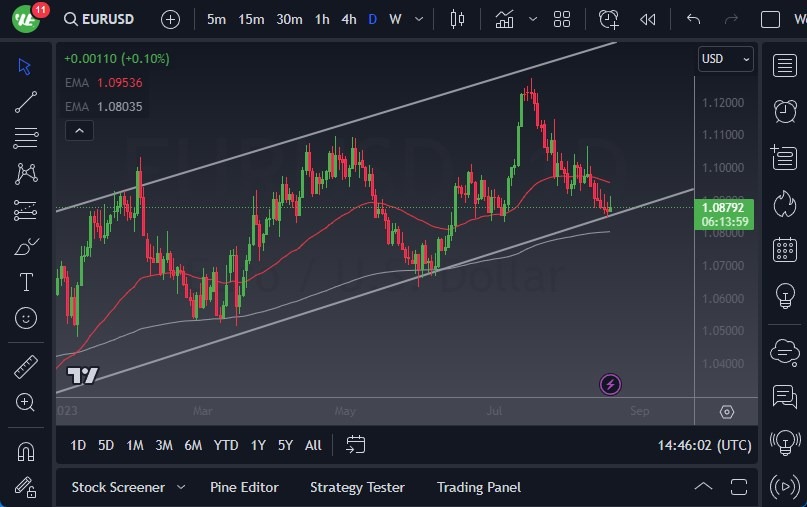Click the EURUSD symbol search field
Viewport: 807px width, 507px height.
tap(100, 19)
